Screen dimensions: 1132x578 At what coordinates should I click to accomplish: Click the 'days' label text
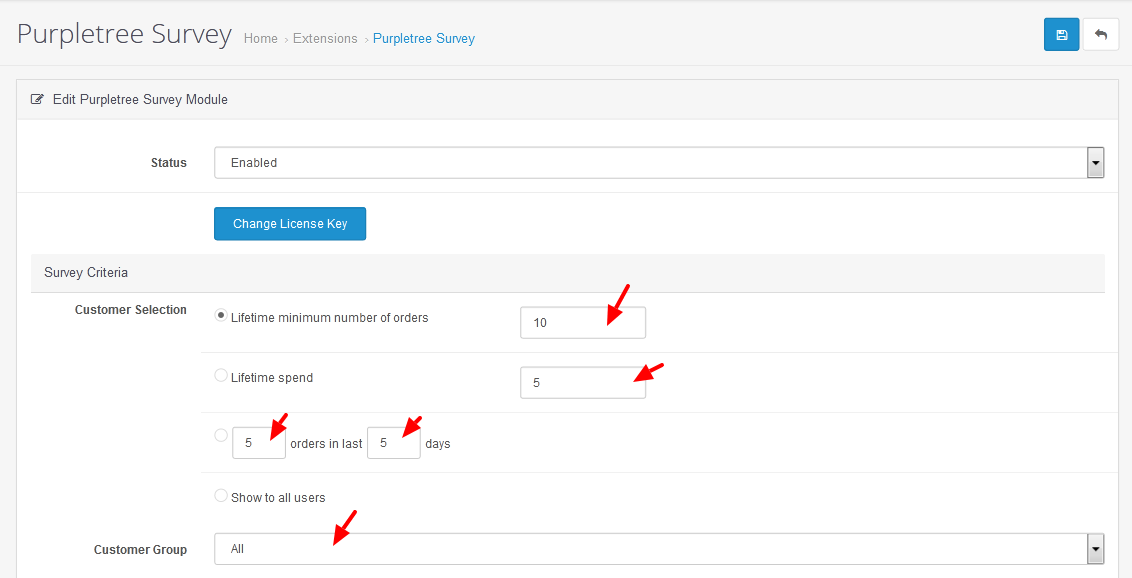coord(437,444)
